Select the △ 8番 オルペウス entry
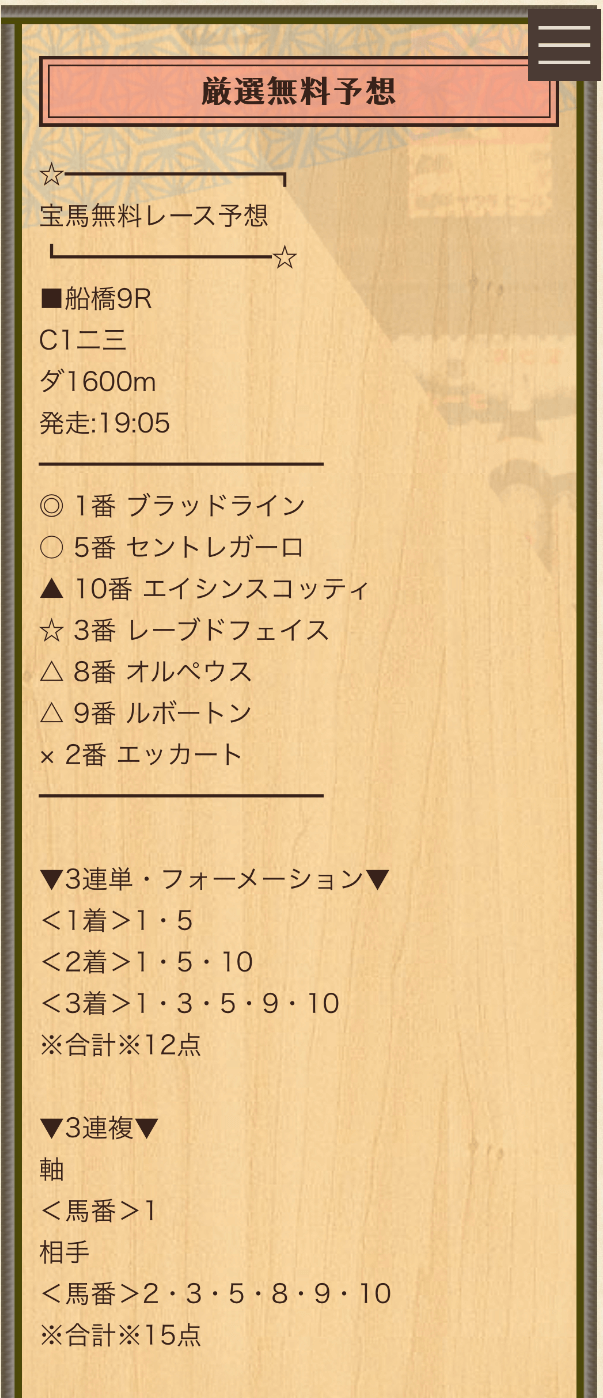The image size is (603, 1398). (146, 672)
